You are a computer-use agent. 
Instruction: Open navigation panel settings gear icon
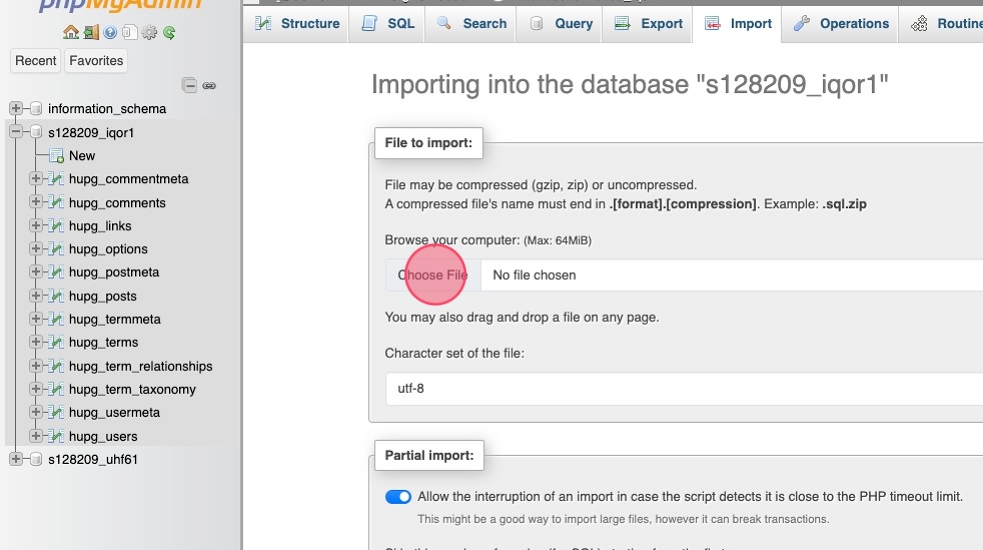[149, 33]
